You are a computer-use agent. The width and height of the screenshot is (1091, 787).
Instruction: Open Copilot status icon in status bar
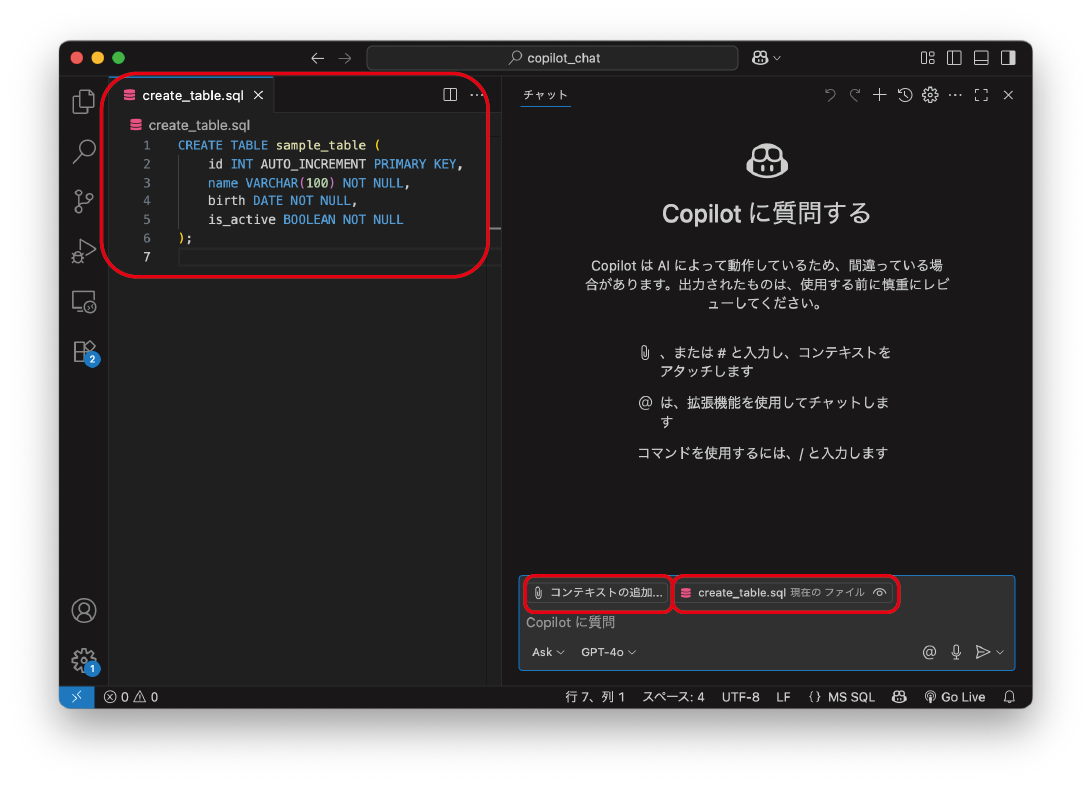(899, 697)
